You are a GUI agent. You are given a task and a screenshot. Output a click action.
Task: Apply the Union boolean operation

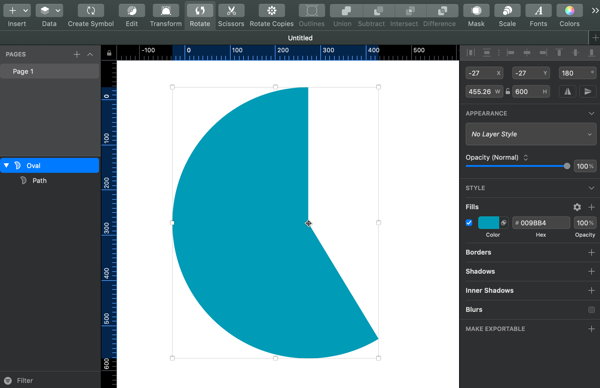(x=346, y=11)
